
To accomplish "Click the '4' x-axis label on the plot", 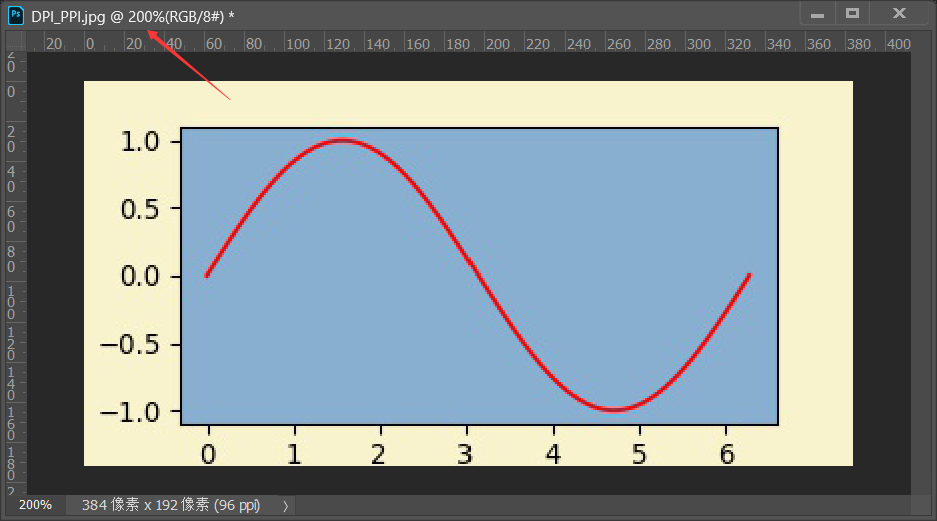I will (x=553, y=455).
